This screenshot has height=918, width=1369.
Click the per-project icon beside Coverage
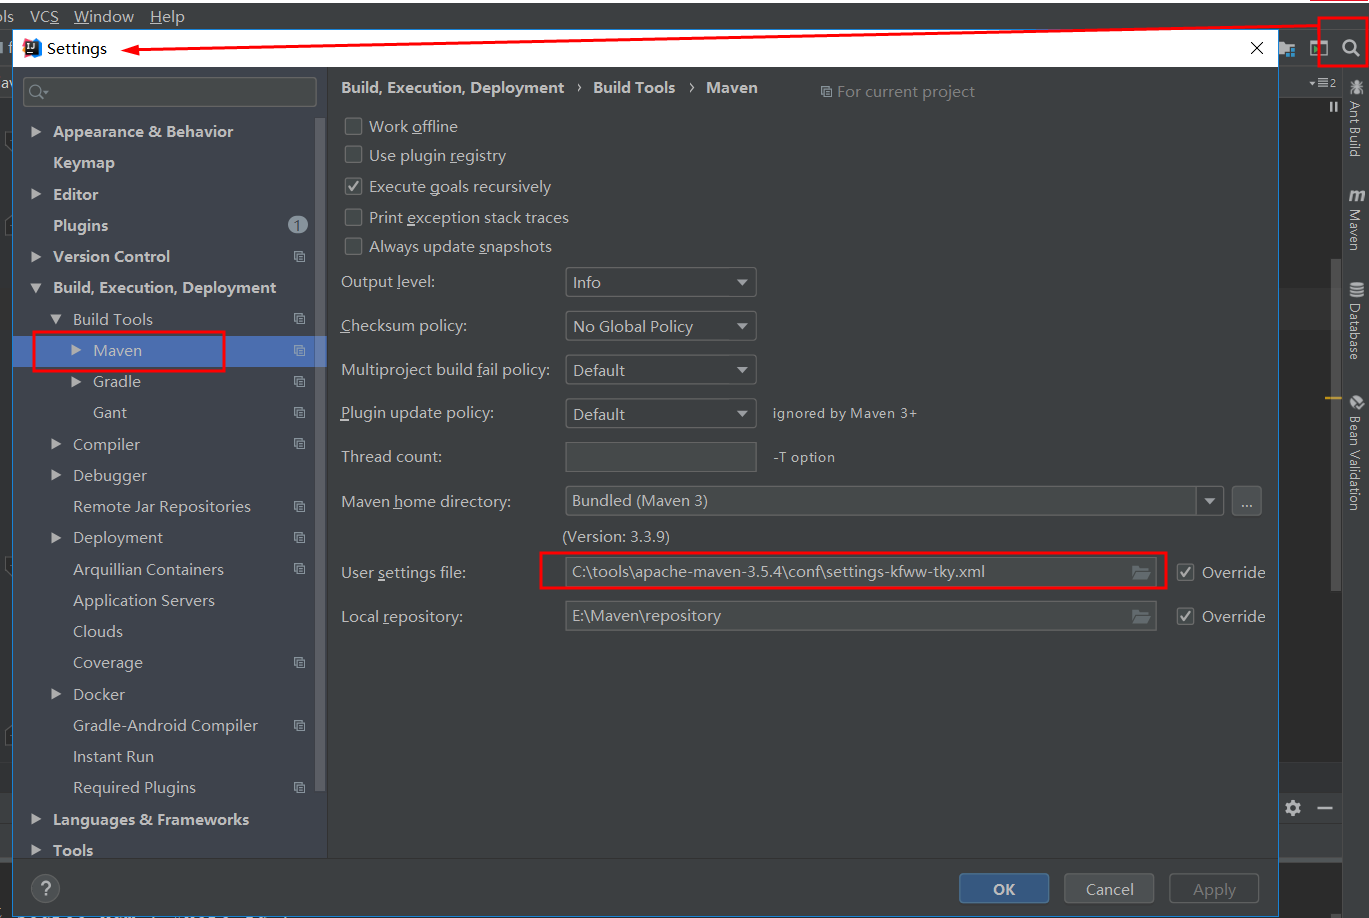pos(299,663)
